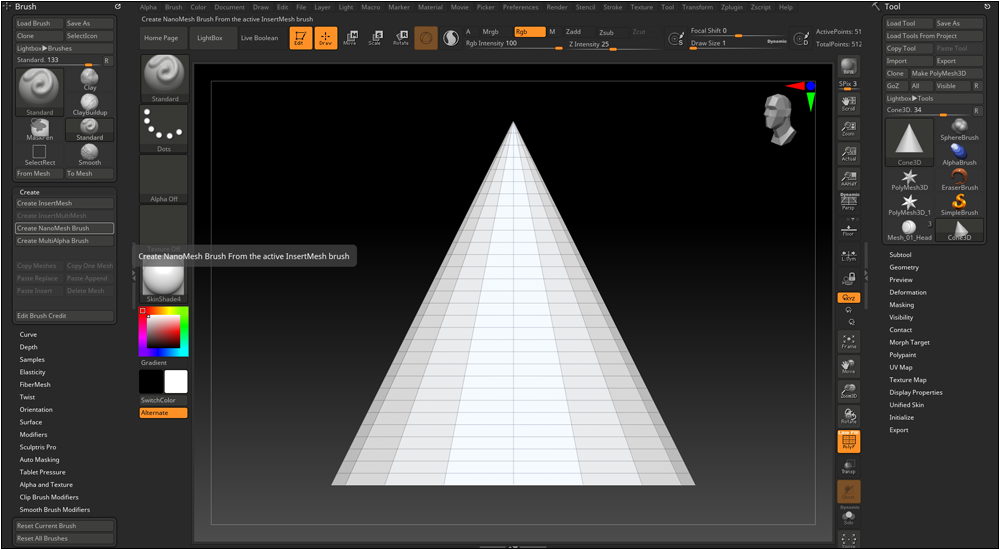Click the SkinShade4 material thumbnail
This screenshot has height=550, width=1000.
point(164,283)
